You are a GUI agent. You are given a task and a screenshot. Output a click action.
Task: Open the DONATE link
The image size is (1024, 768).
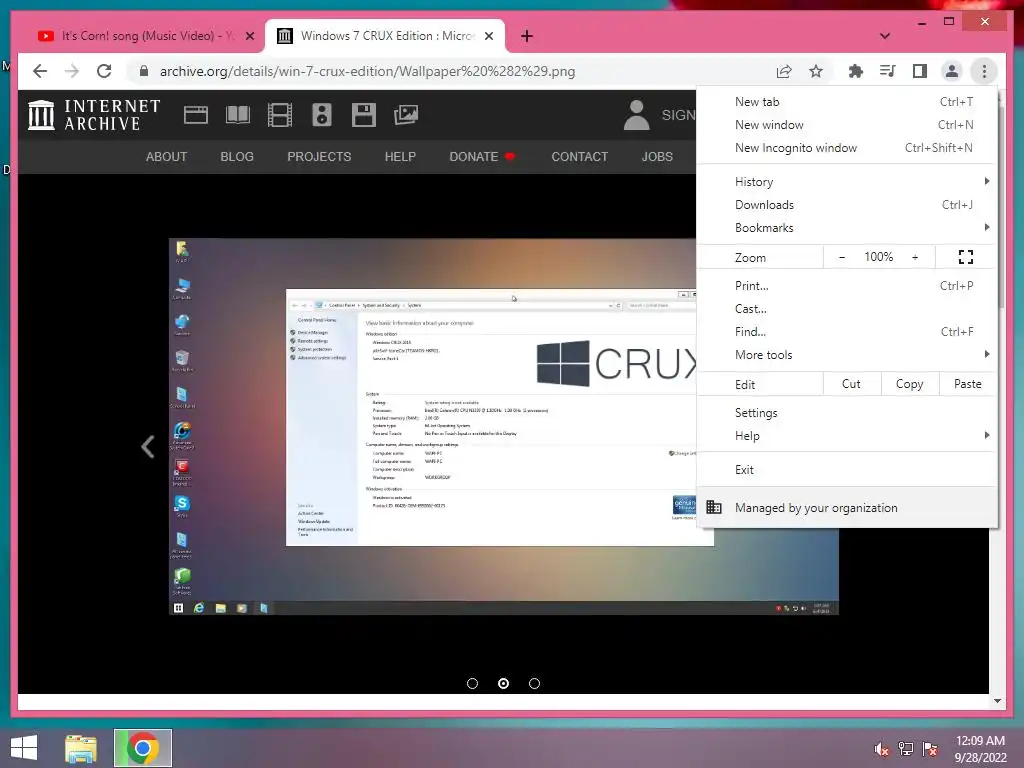tap(482, 157)
